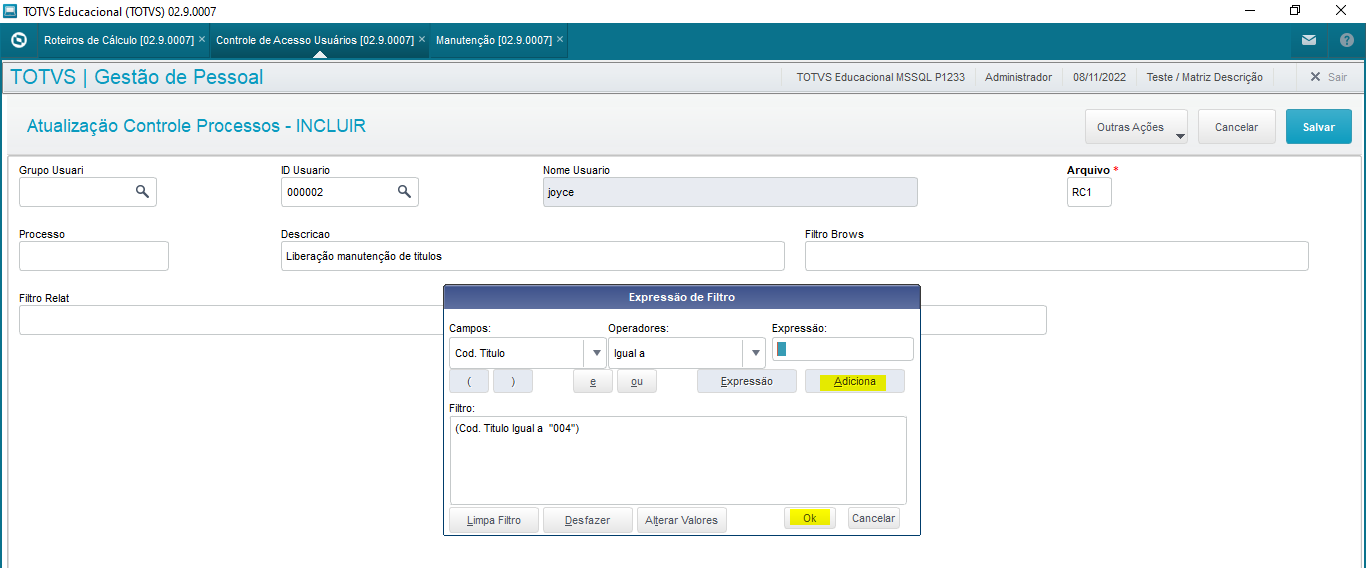The height and width of the screenshot is (568, 1366).
Task: Open the Outras Ações dropdown
Action: 1136,127
